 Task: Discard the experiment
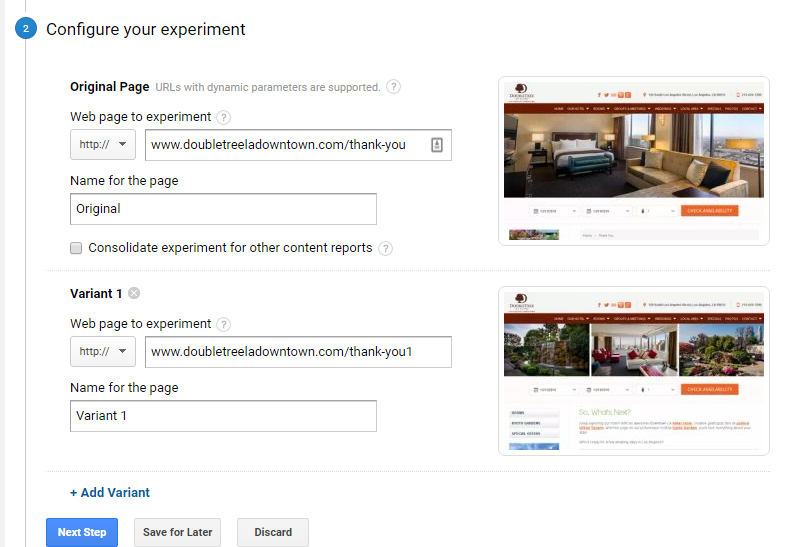273,533
